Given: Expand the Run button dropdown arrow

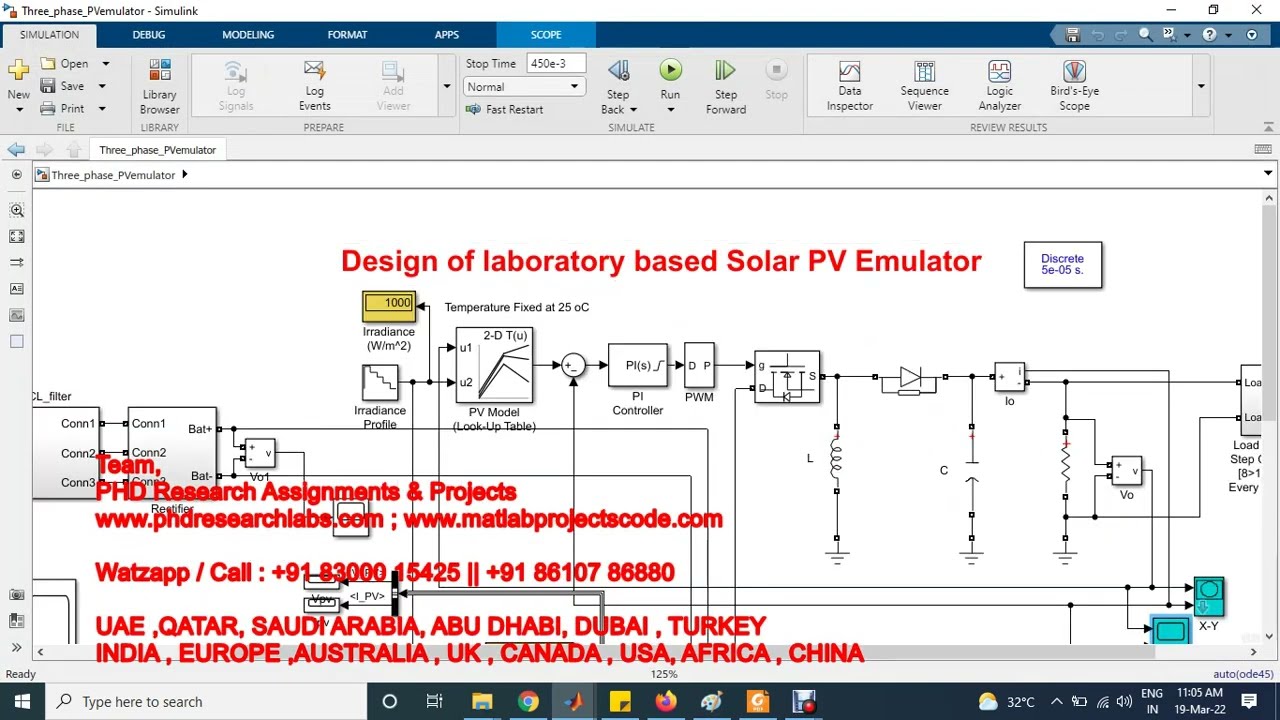Looking at the screenshot, I should tap(670, 110).
